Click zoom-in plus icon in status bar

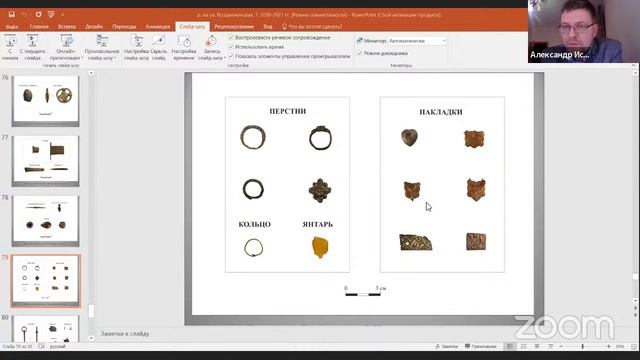point(609,346)
